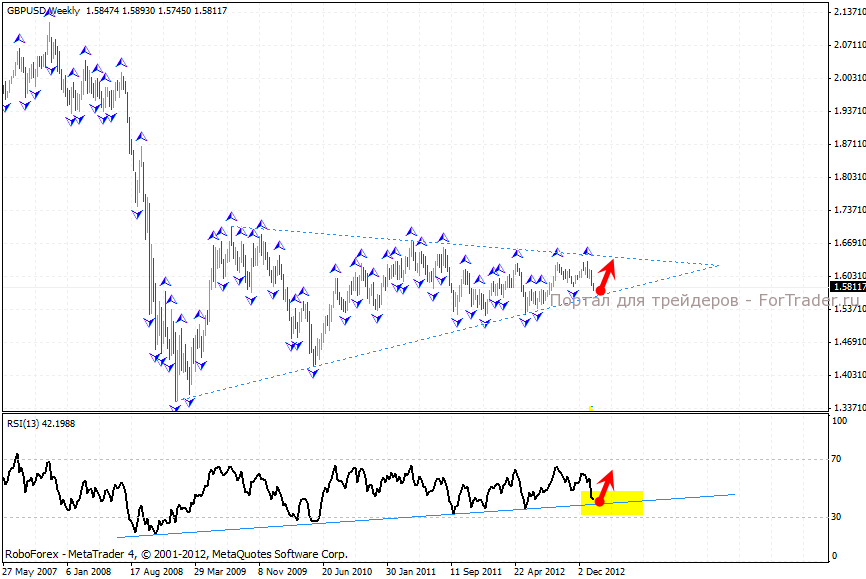
Task: Click the RoboForex MetaTrader 4 copyright text
Action: [176, 553]
